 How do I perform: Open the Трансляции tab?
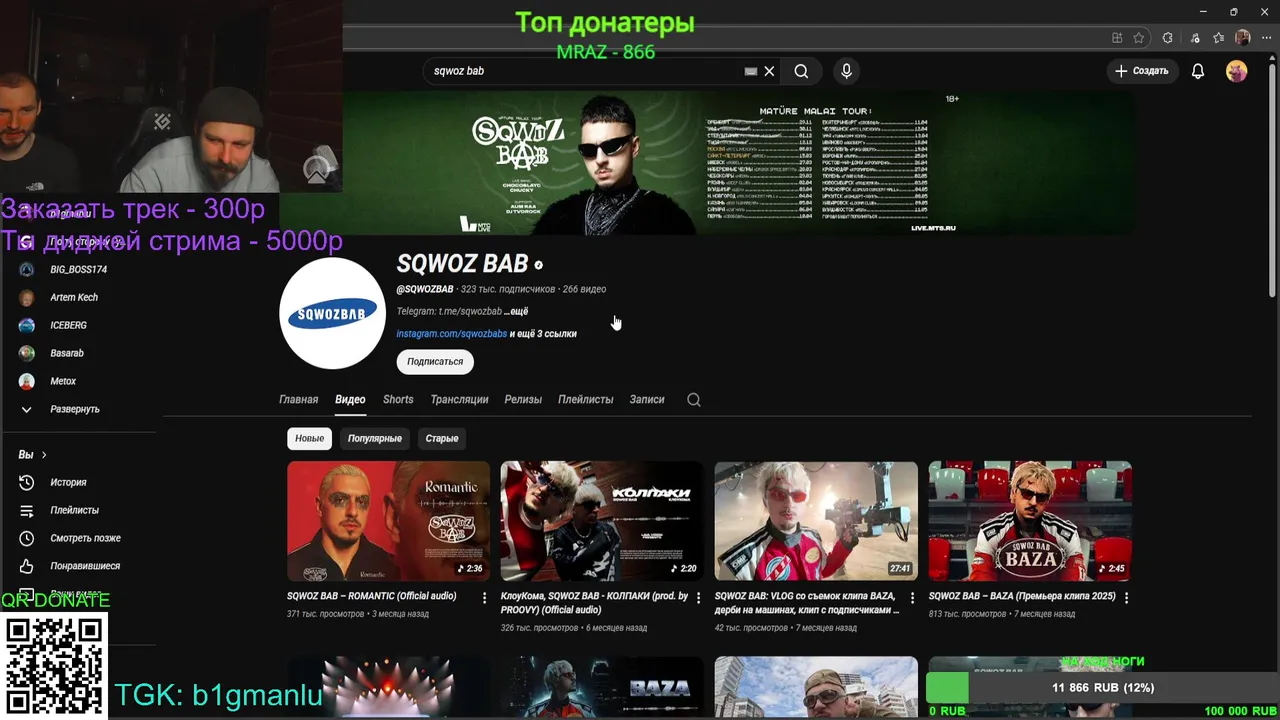[x=459, y=399]
